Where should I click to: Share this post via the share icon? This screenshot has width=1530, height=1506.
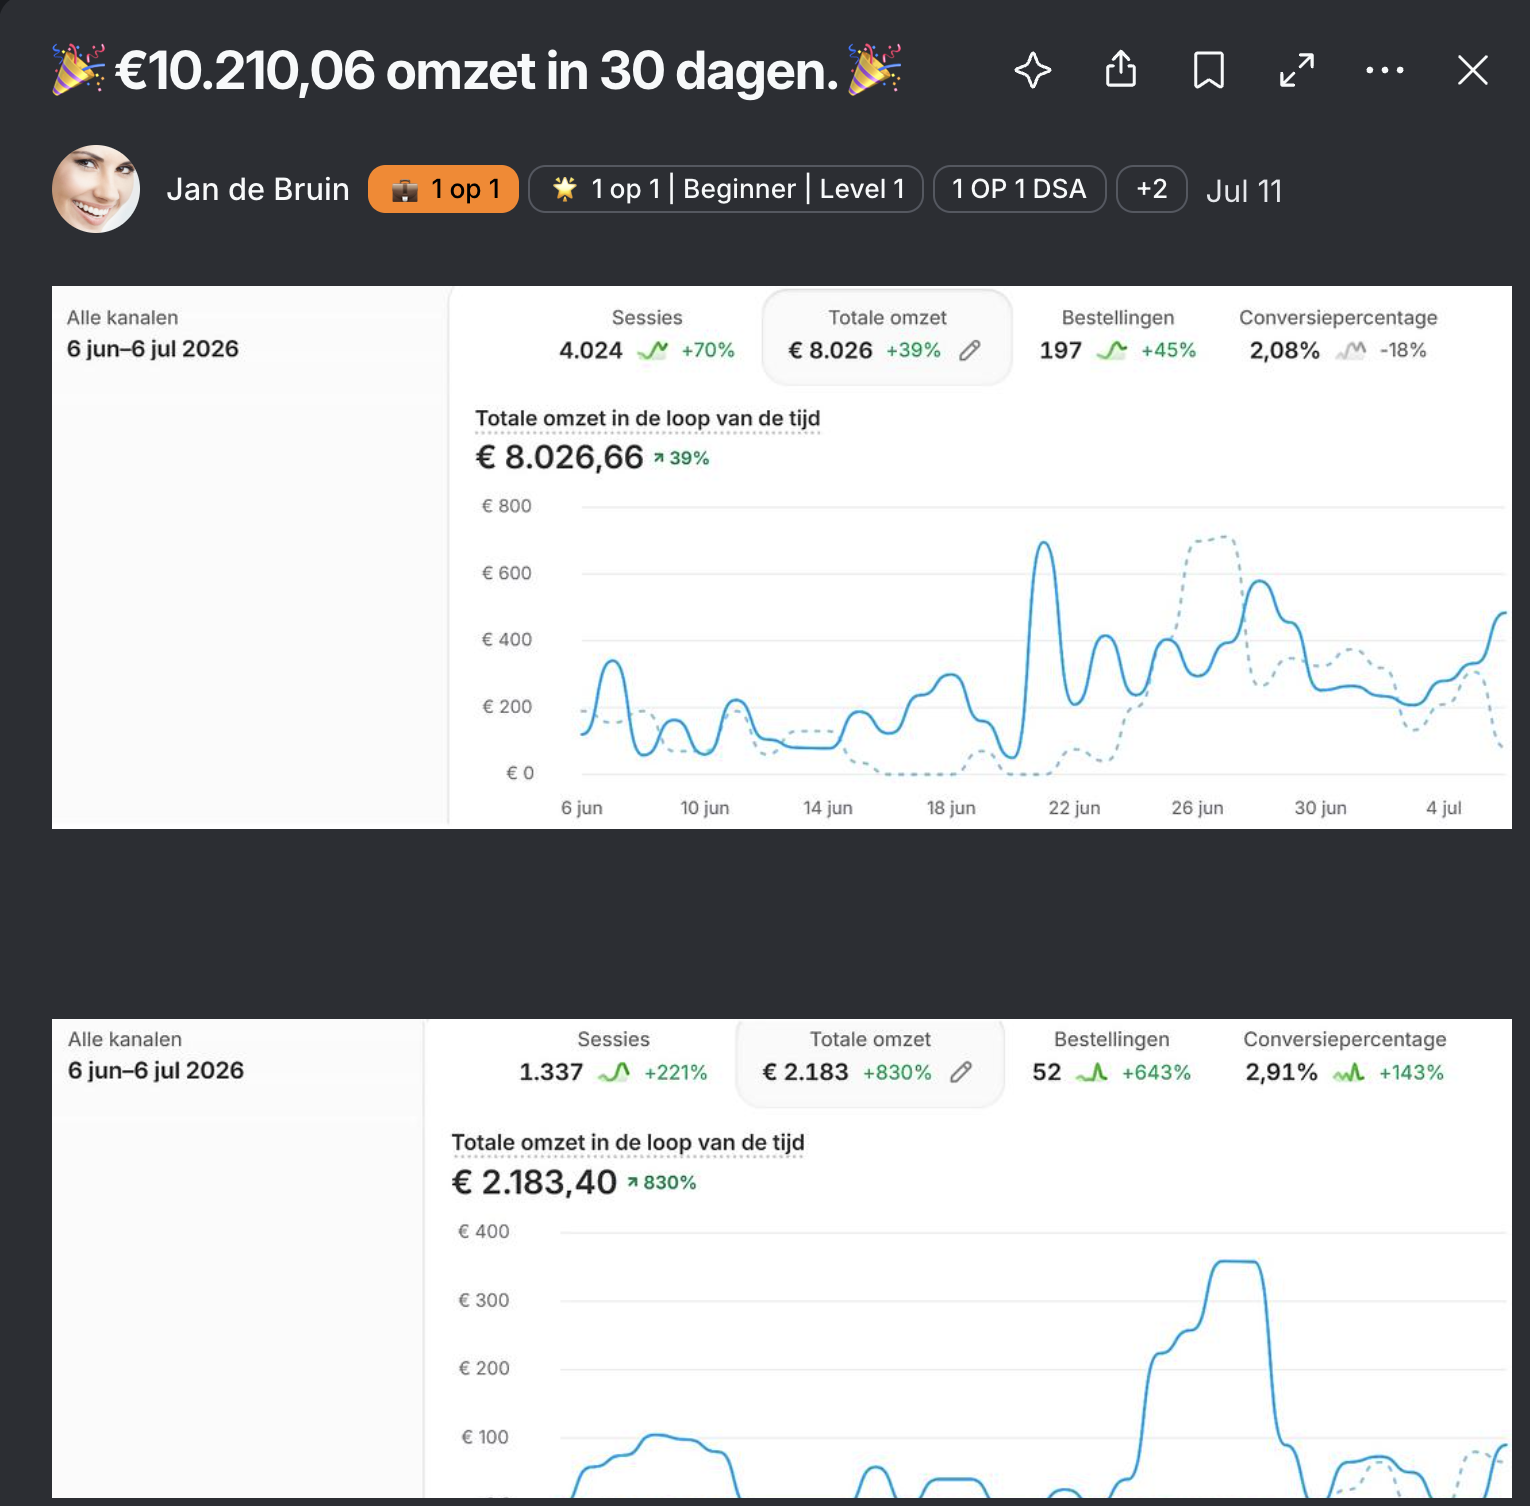tap(1121, 70)
